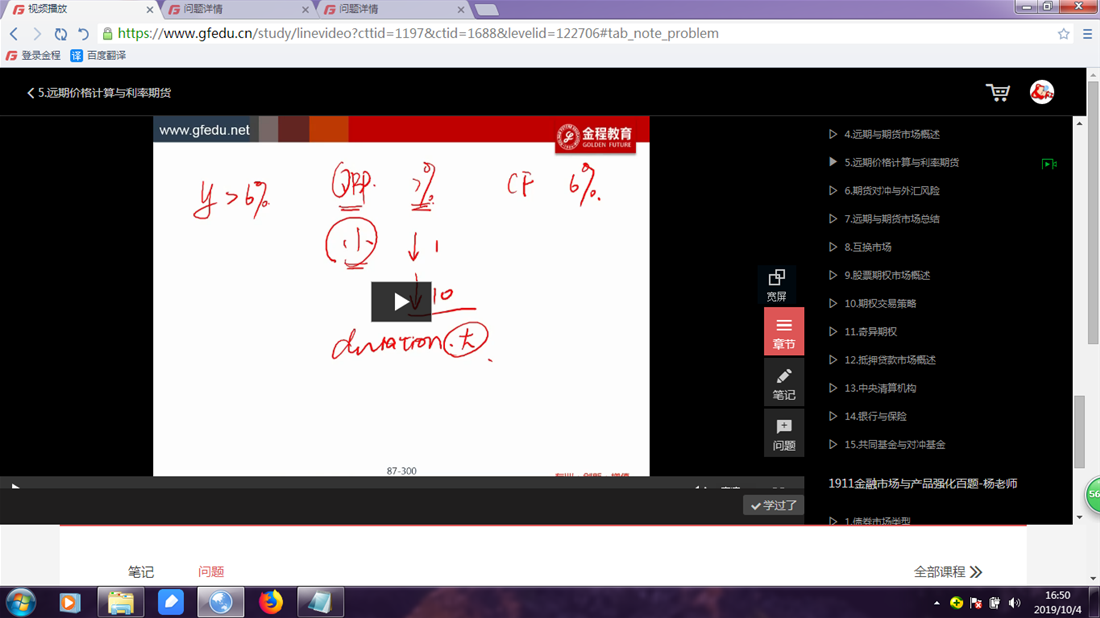
Task: Open media player in taskbar
Action: coord(69,603)
